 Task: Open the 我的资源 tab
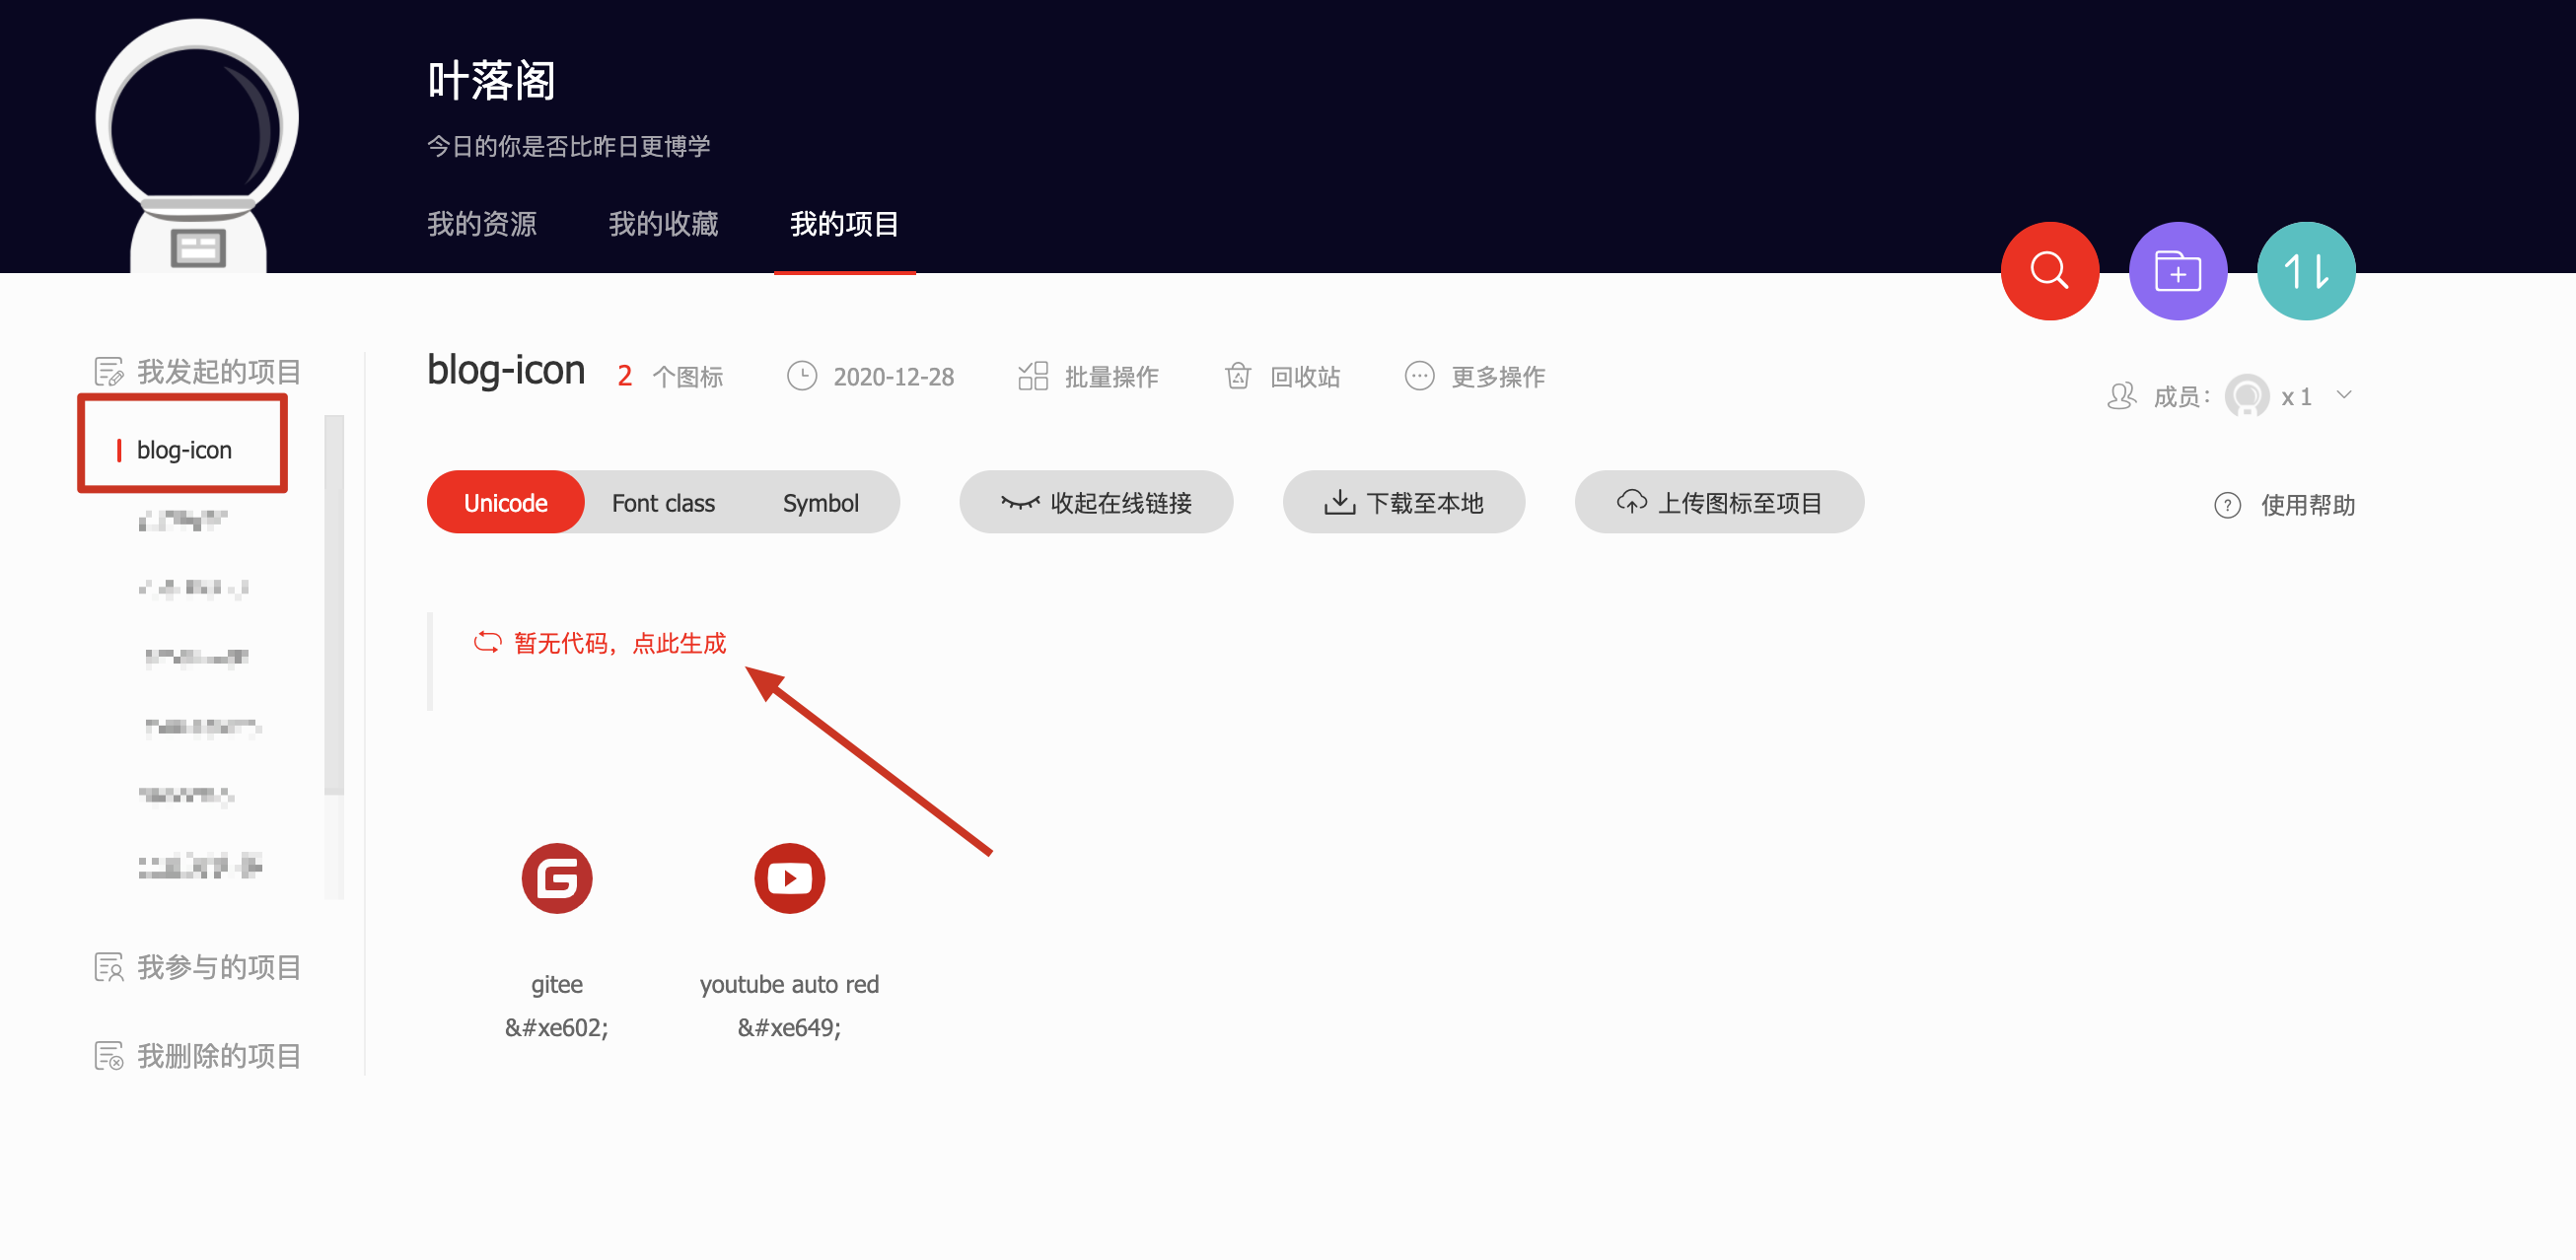point(482,224)
